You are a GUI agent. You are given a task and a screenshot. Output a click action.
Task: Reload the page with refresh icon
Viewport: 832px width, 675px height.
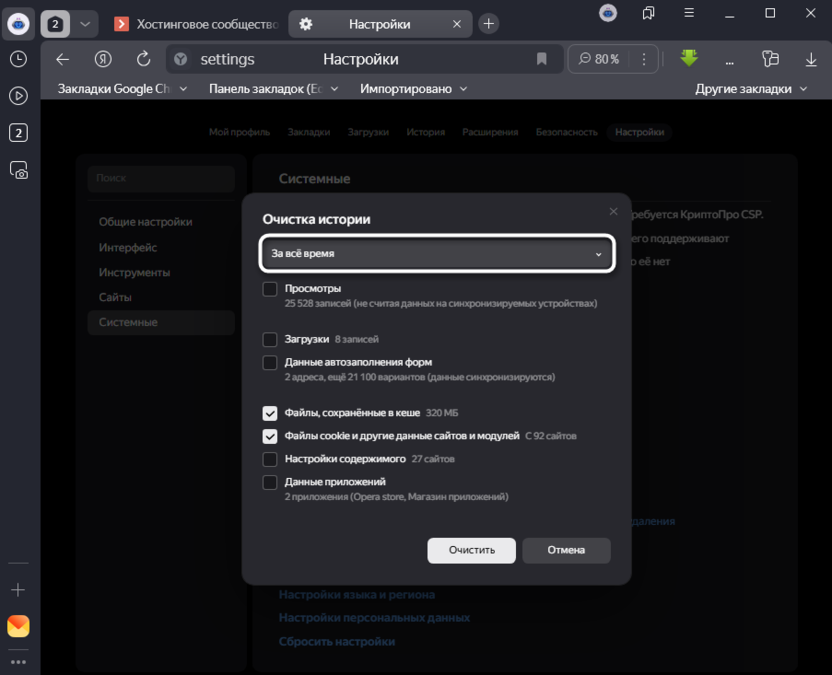143,60
